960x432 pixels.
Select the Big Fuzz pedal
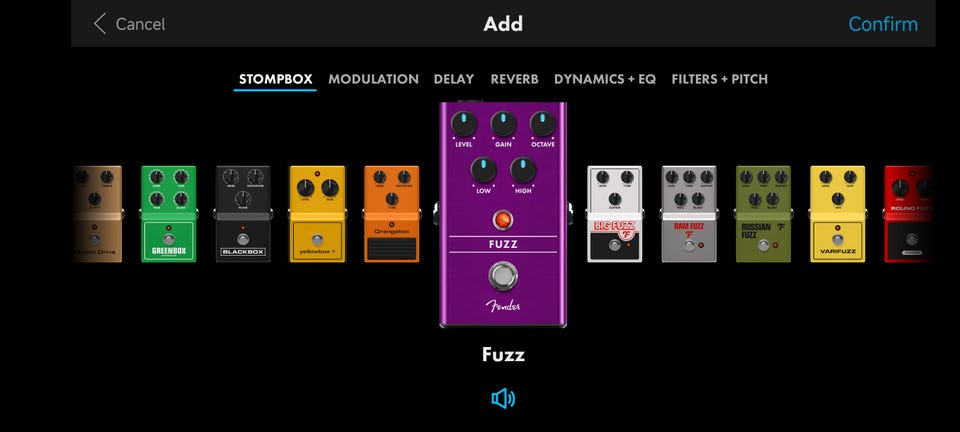(615, 214)
